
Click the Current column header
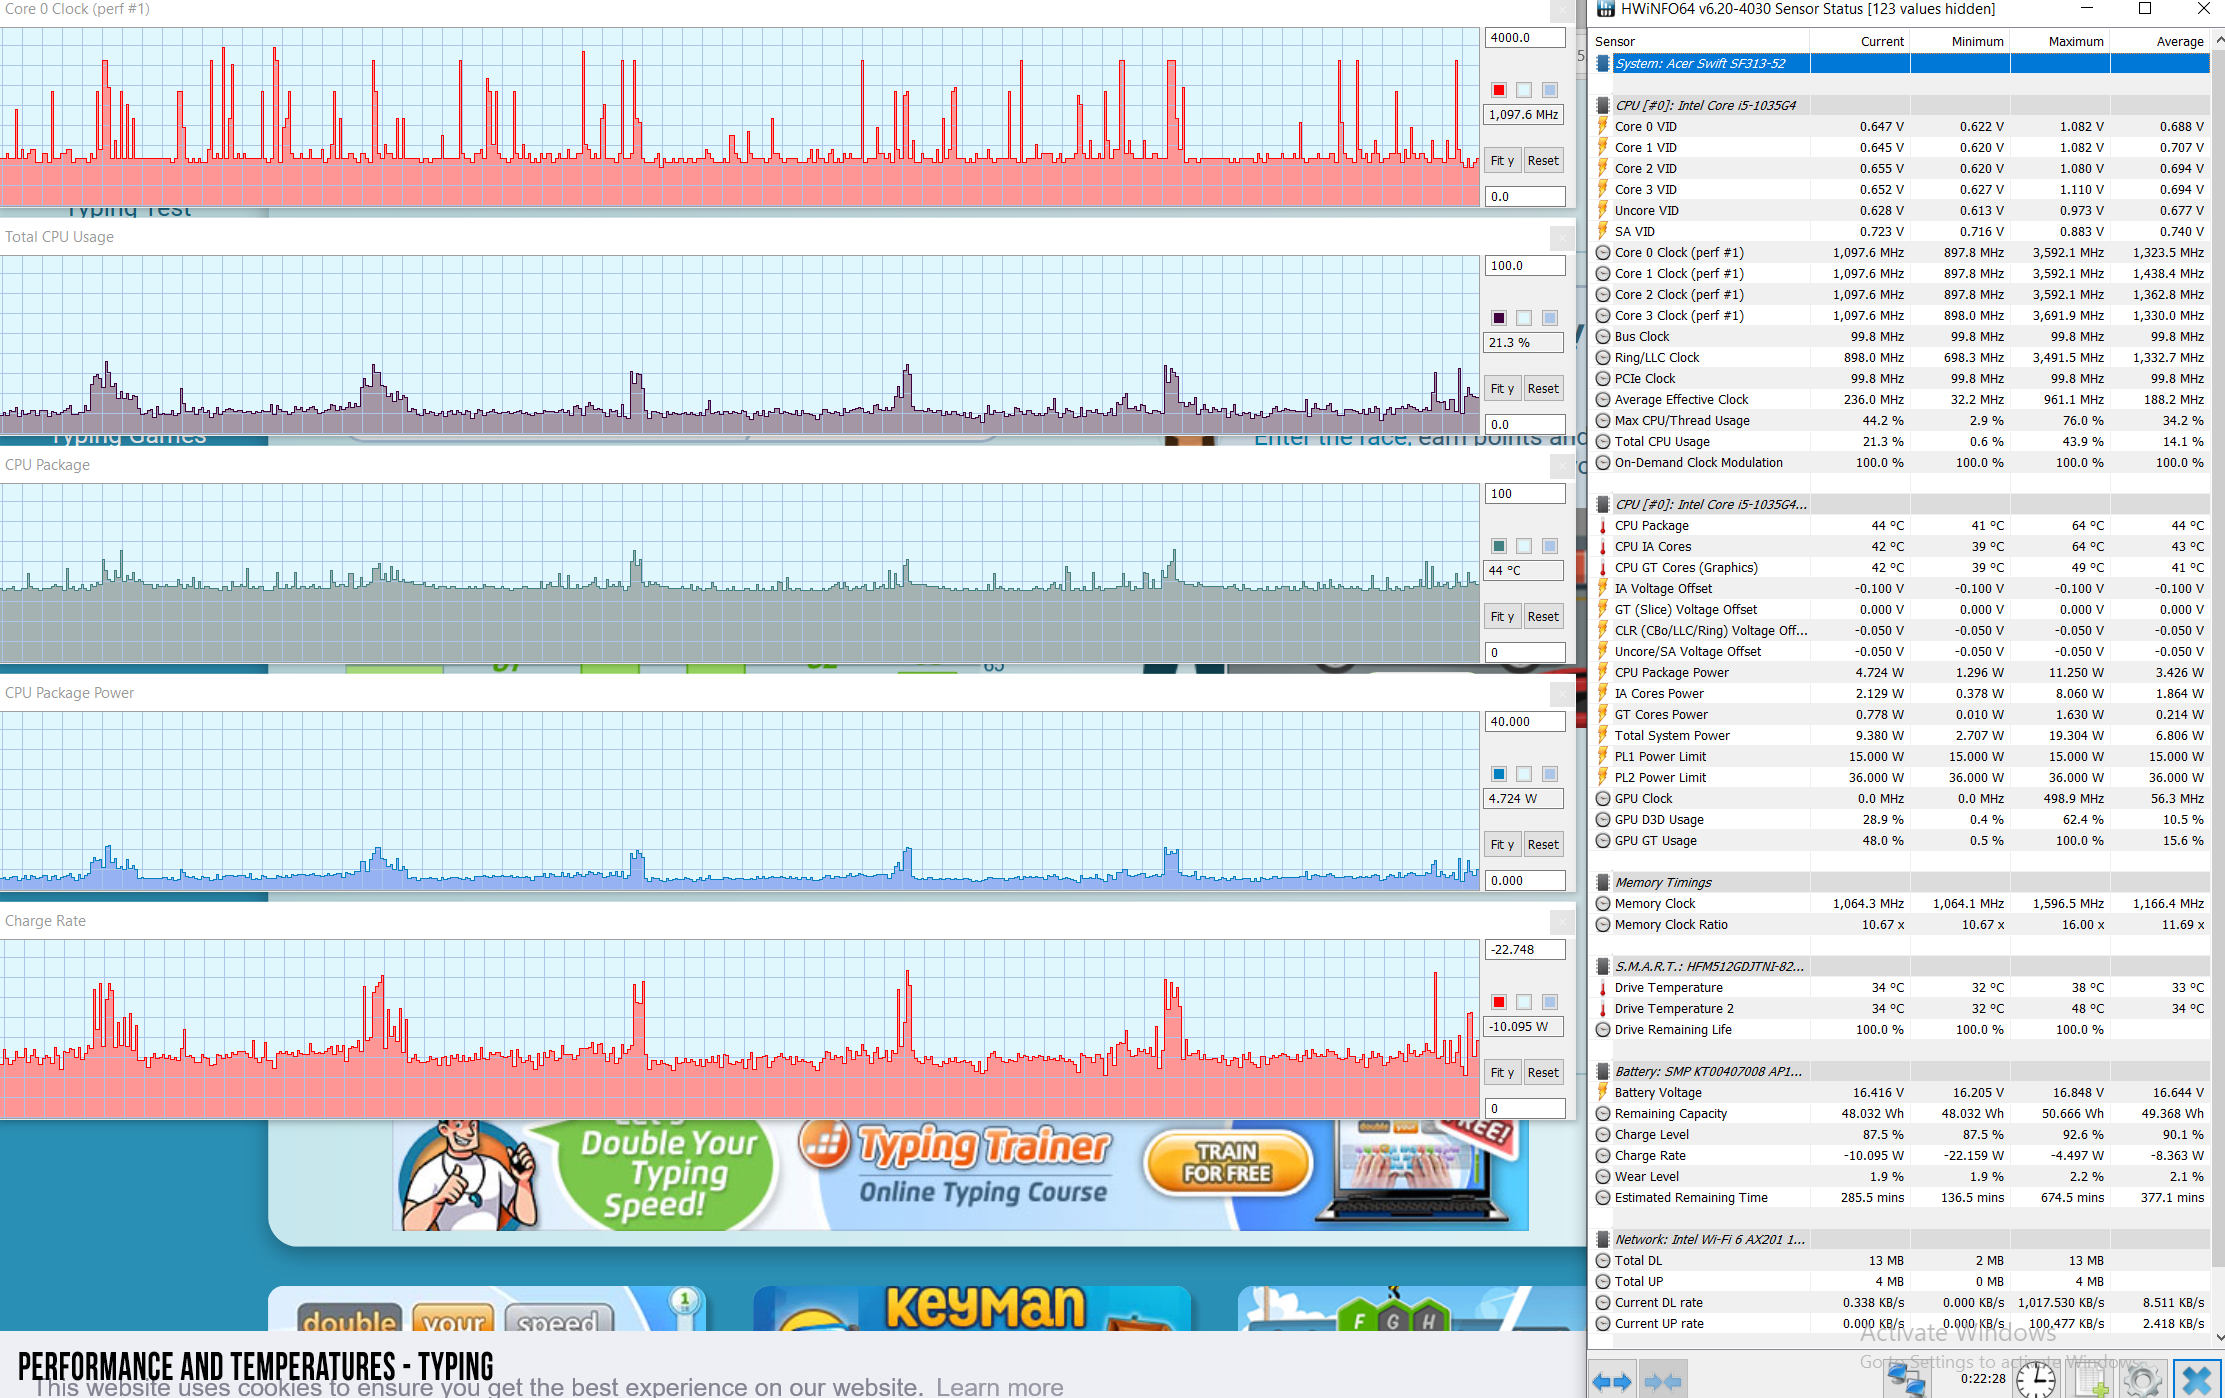point(1860,41)
